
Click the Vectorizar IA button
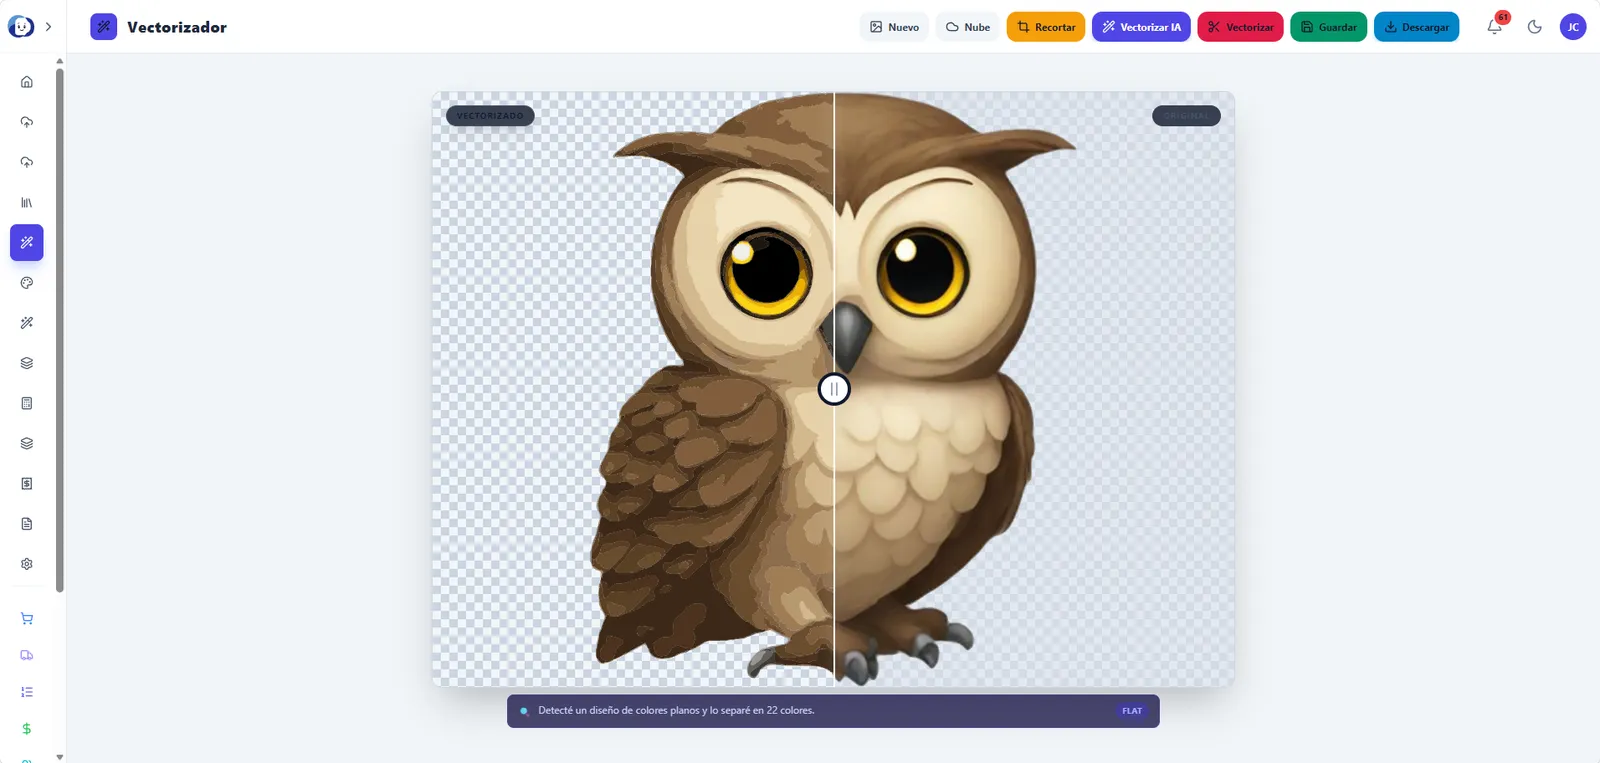pos(1141,27)
